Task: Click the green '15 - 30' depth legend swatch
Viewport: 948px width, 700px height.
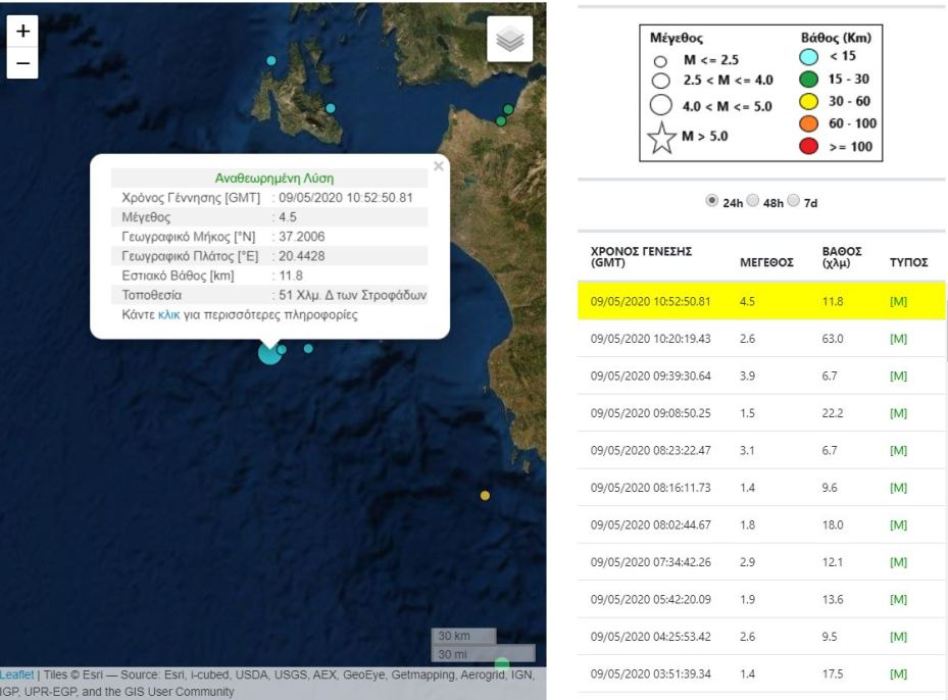Action: point(809,79)
